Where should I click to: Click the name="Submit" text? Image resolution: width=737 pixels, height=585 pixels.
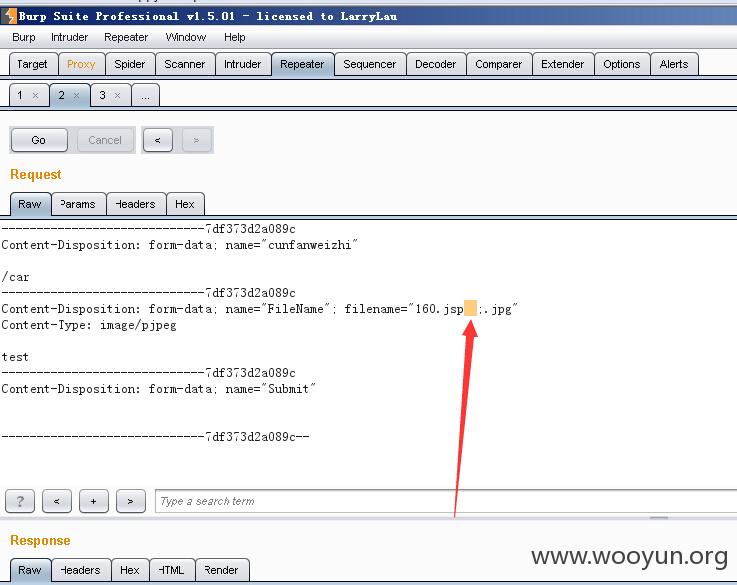tap(270, 389)
